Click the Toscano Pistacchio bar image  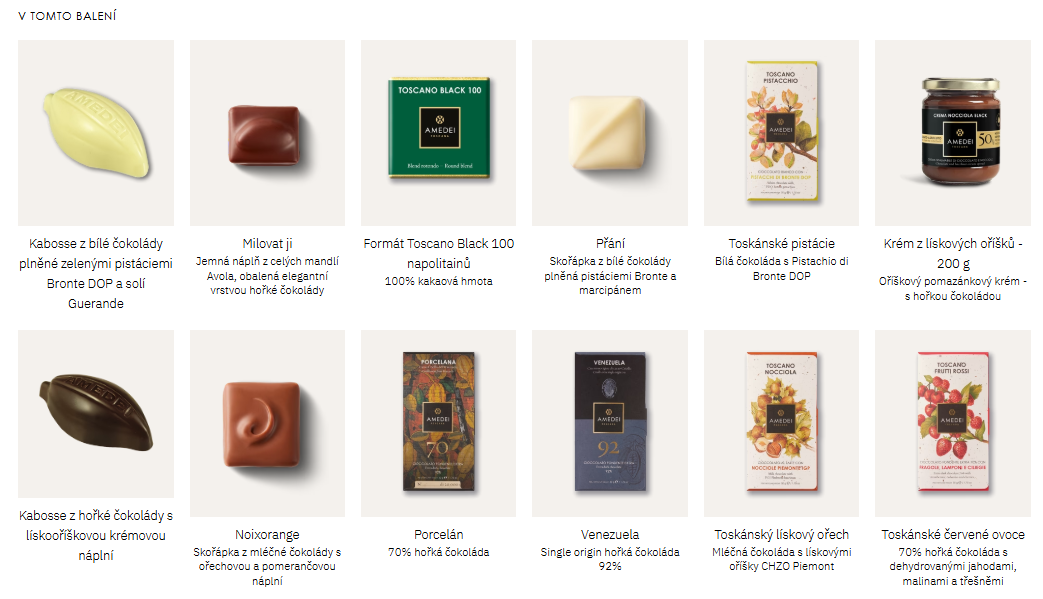coord(782,133)
